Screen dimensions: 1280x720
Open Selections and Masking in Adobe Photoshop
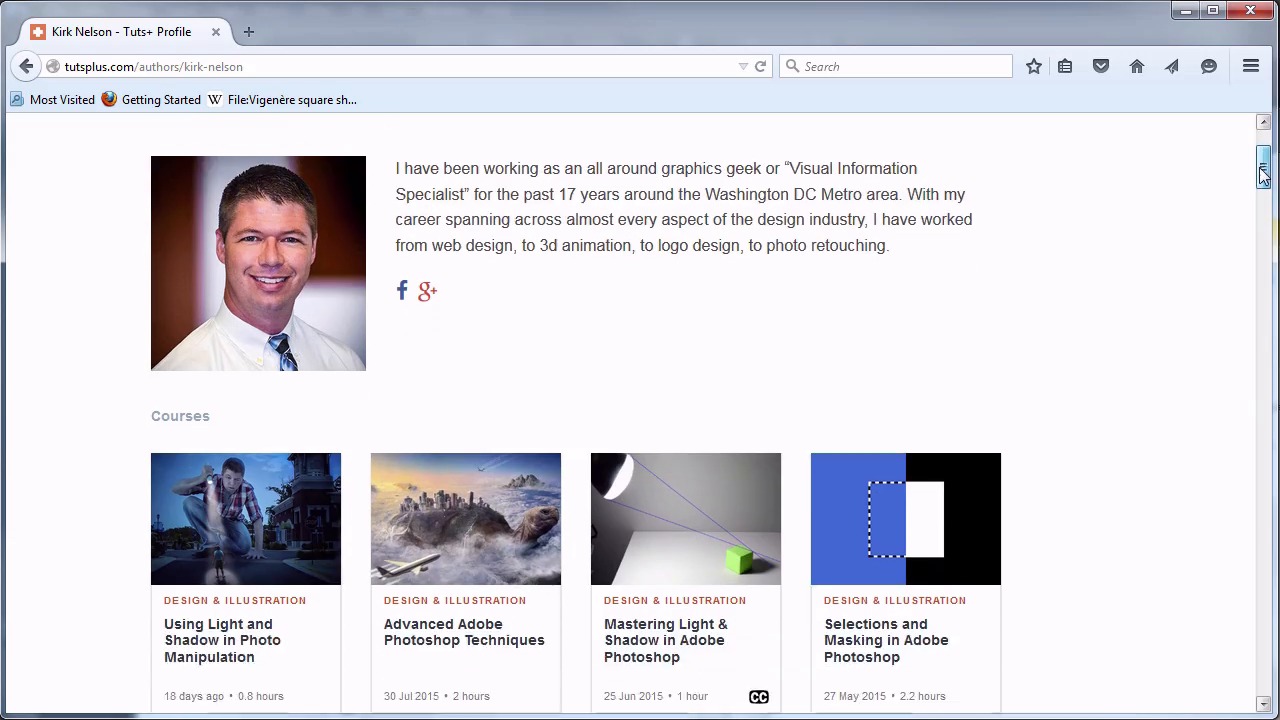886,640
